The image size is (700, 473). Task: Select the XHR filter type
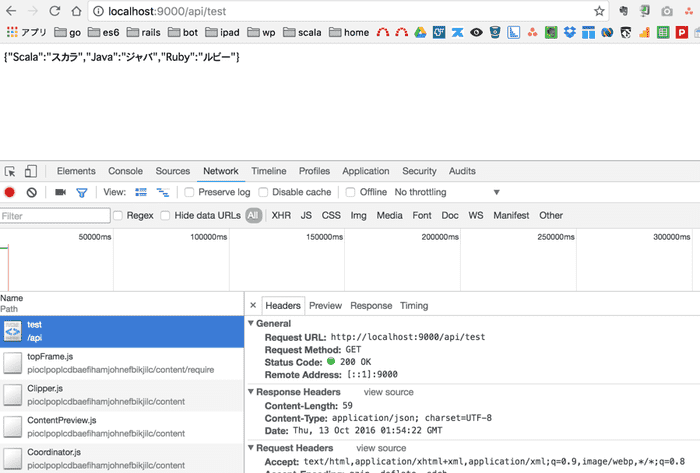click(x=281, y=215)
